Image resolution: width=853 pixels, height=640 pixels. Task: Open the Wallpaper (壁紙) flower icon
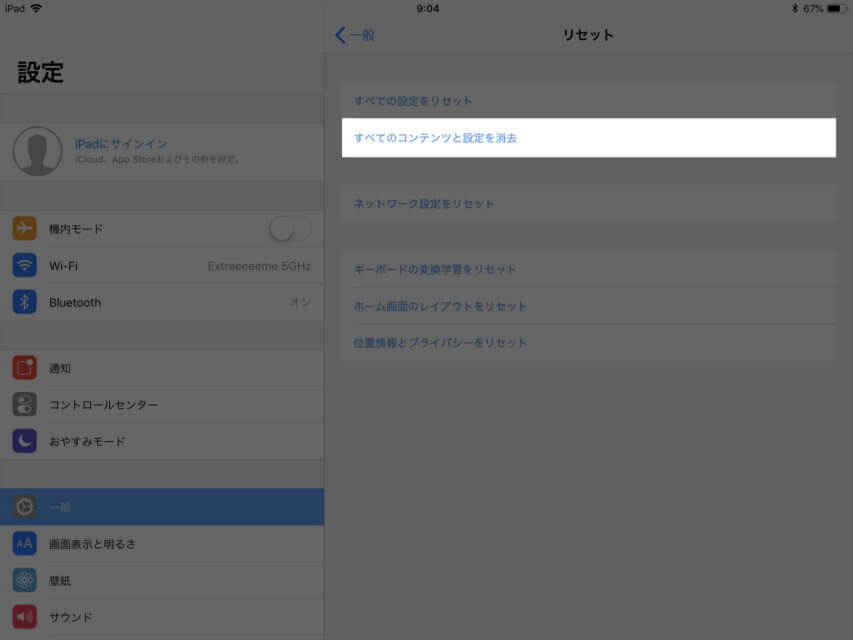tap(24, 580)
